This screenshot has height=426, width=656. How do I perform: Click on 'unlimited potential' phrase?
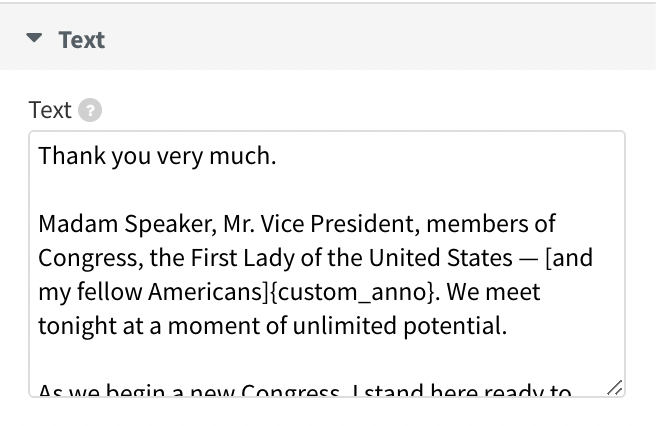click(x=400, y=326)
